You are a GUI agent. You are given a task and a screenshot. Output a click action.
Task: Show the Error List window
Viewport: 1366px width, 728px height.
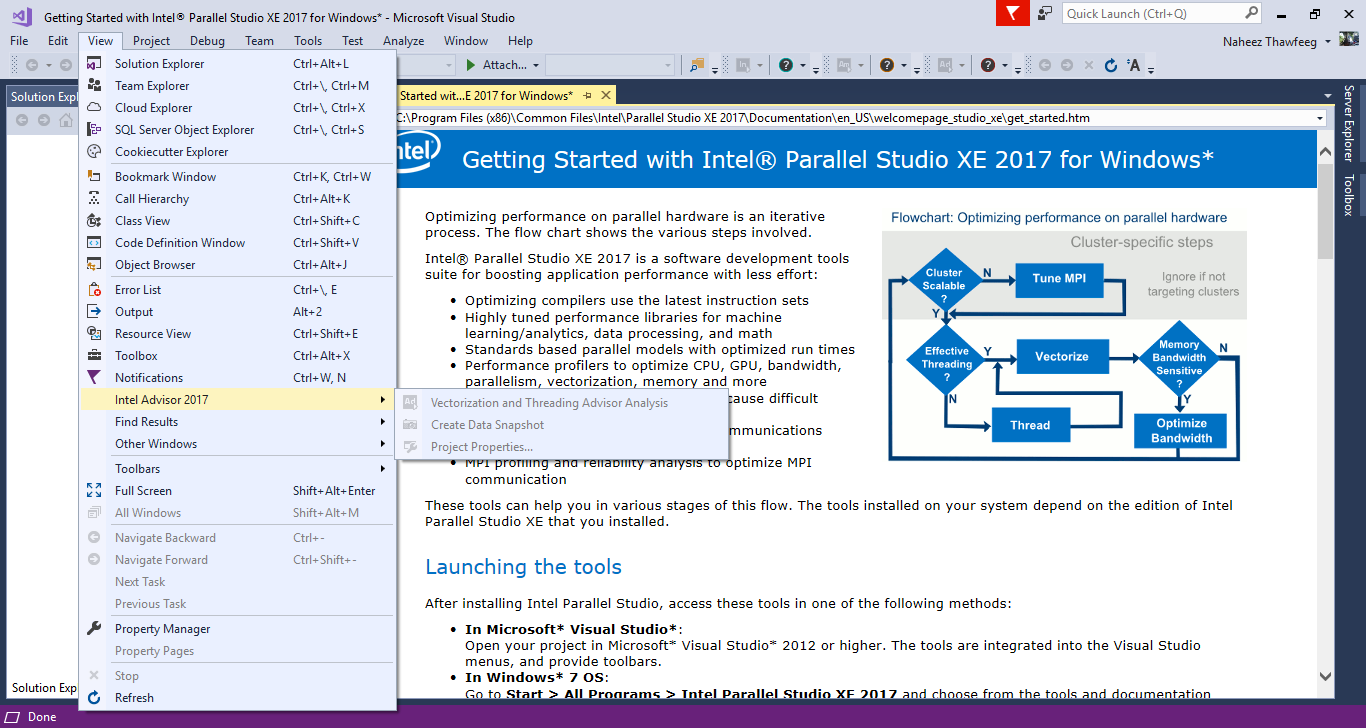[237, 290]
